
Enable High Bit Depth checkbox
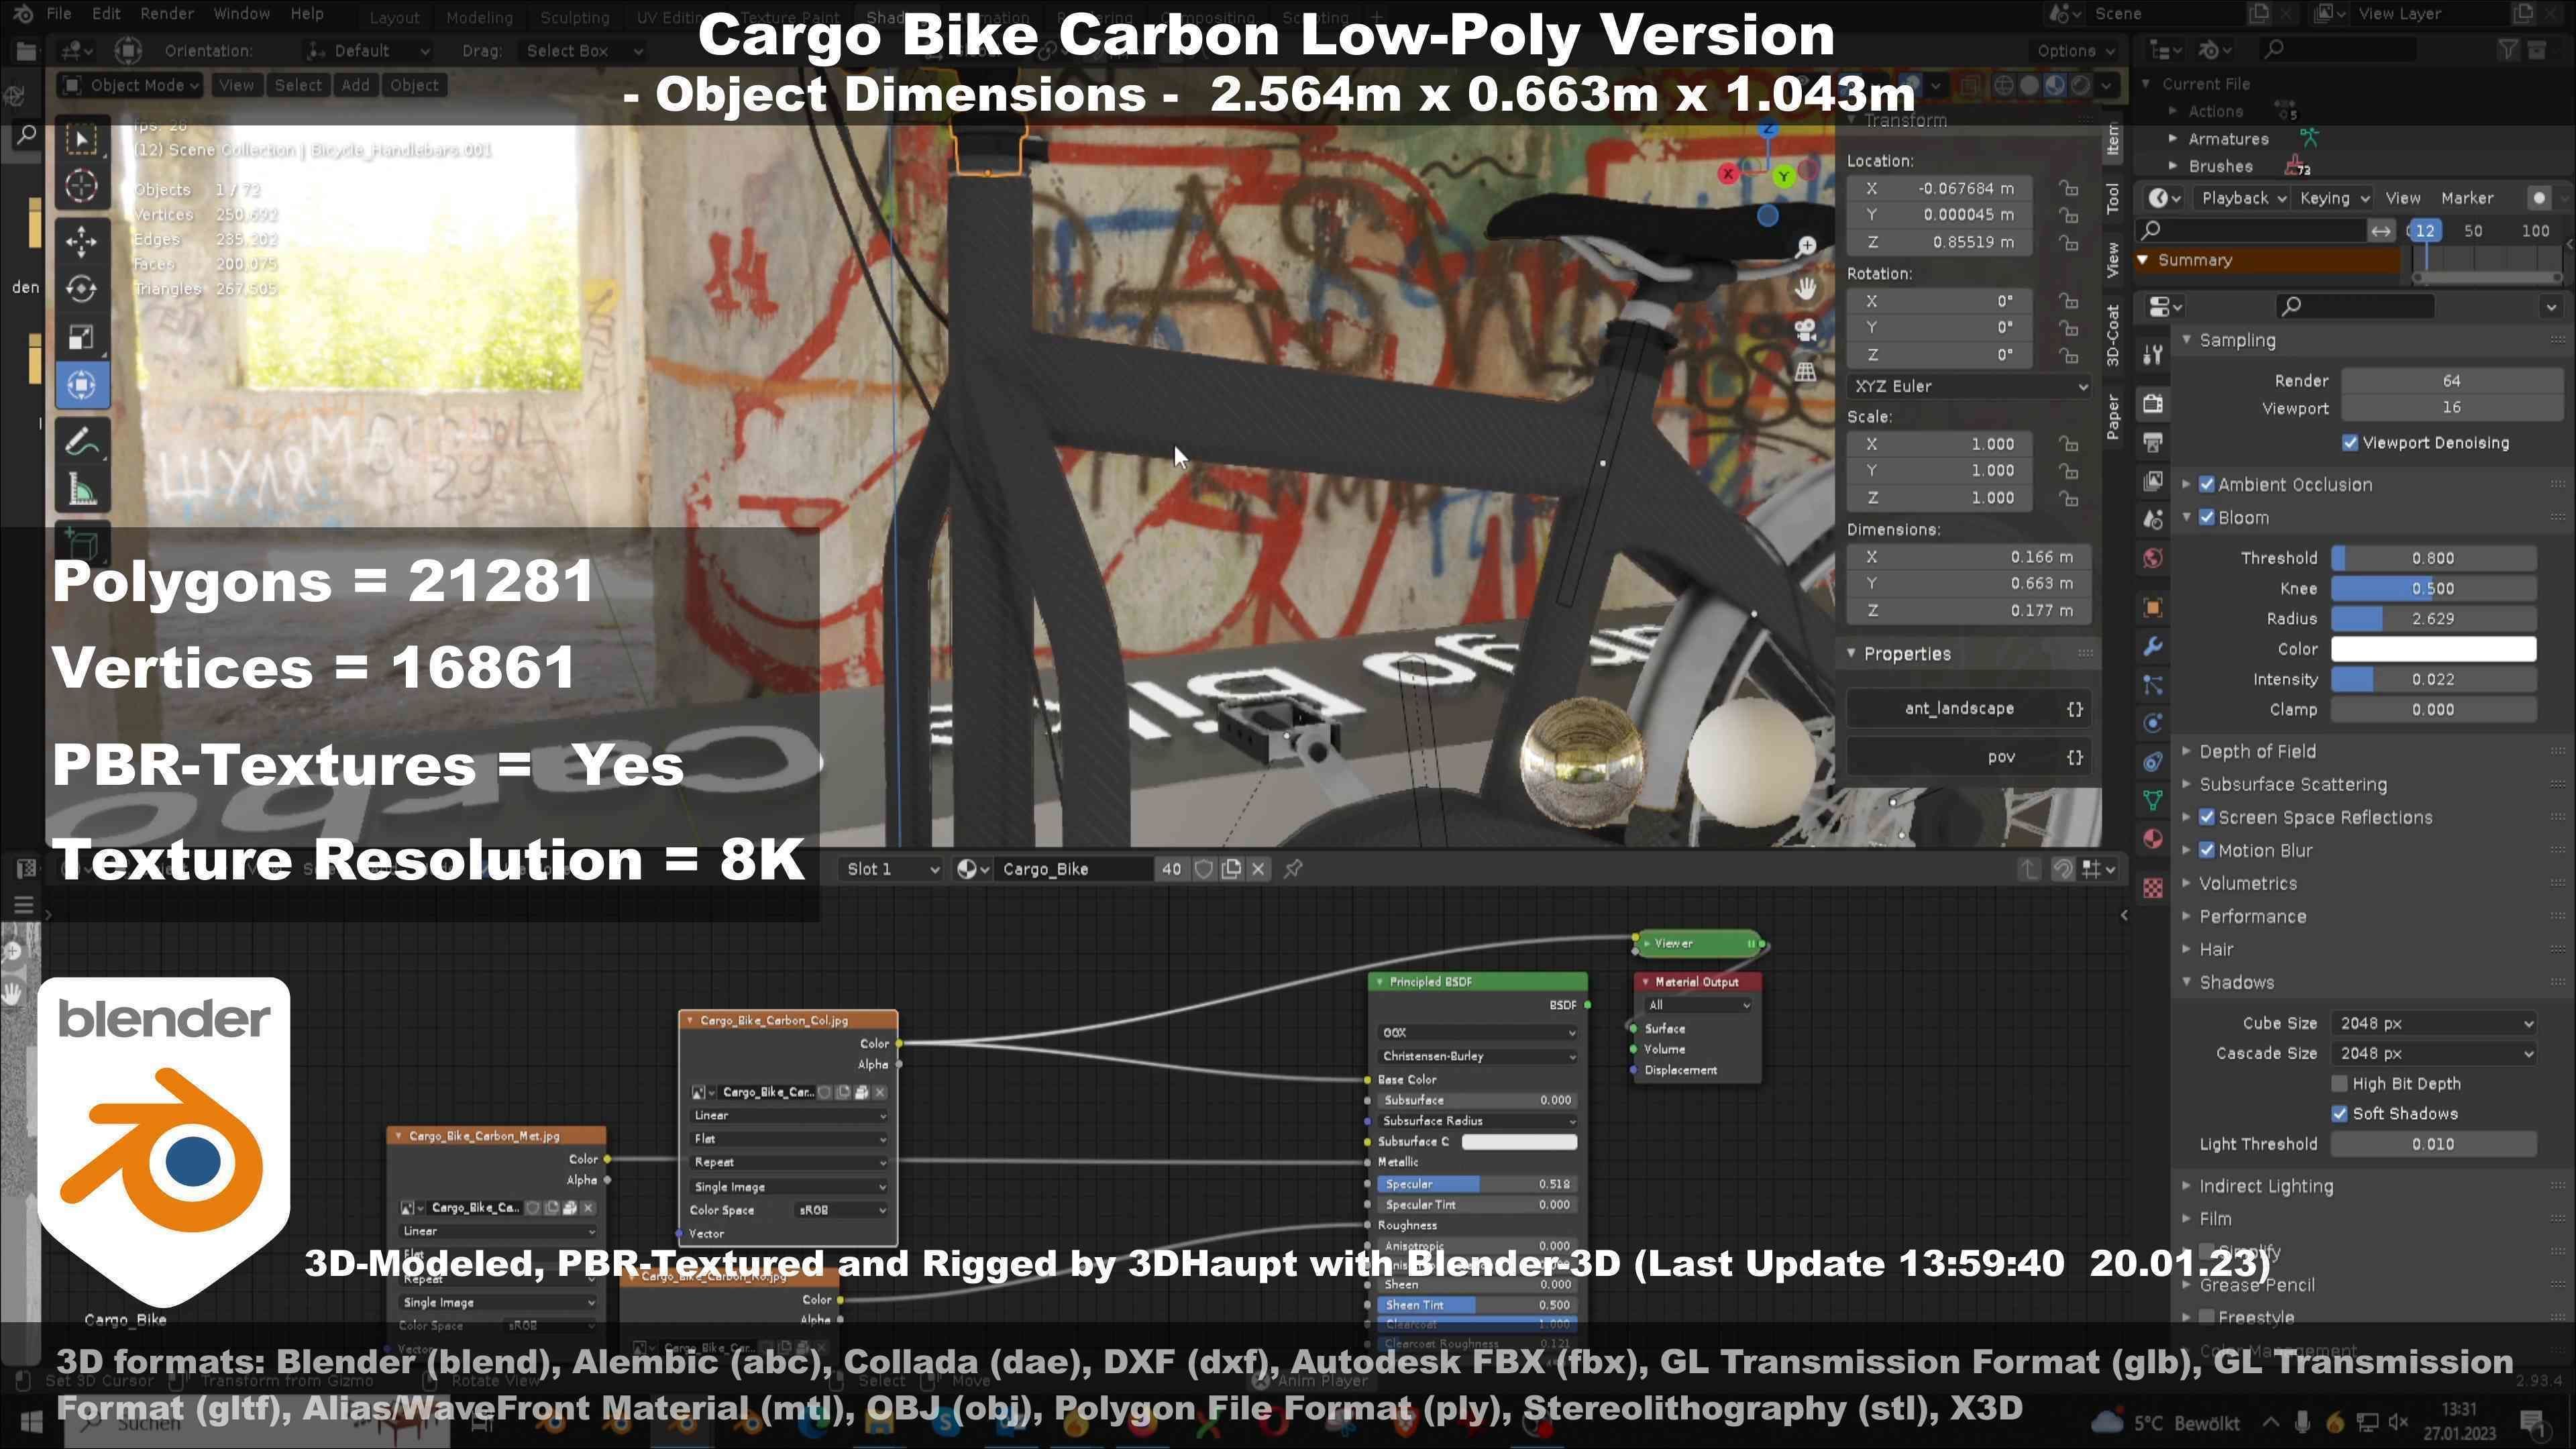pos(2339,1084)
